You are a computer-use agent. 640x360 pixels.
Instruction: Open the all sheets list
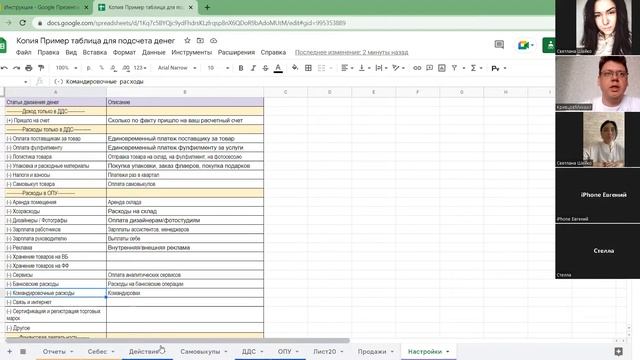(23, 351)
